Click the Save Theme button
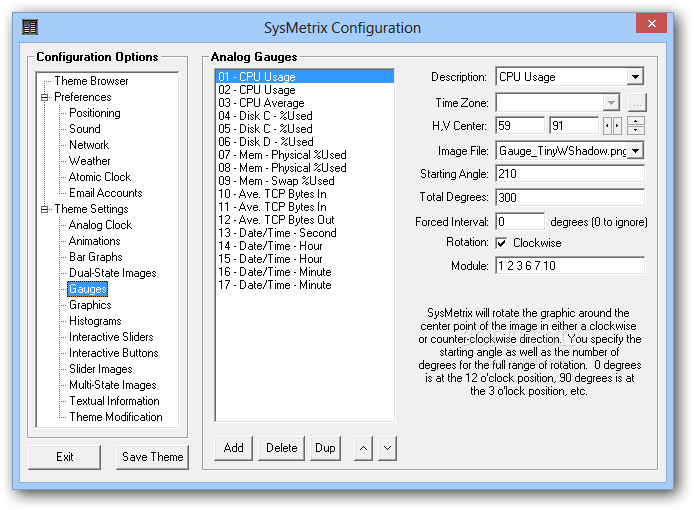This screenshot has height=510, width=694. pos(152,457)
